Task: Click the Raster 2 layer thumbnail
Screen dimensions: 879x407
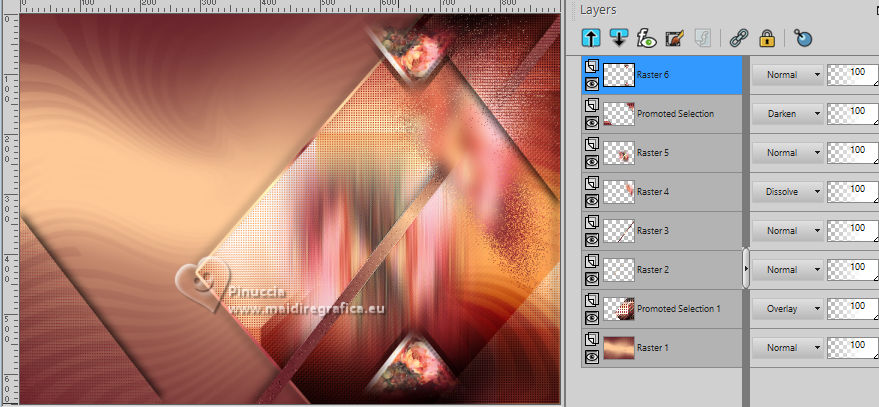Action: click(x=619, y=270)
